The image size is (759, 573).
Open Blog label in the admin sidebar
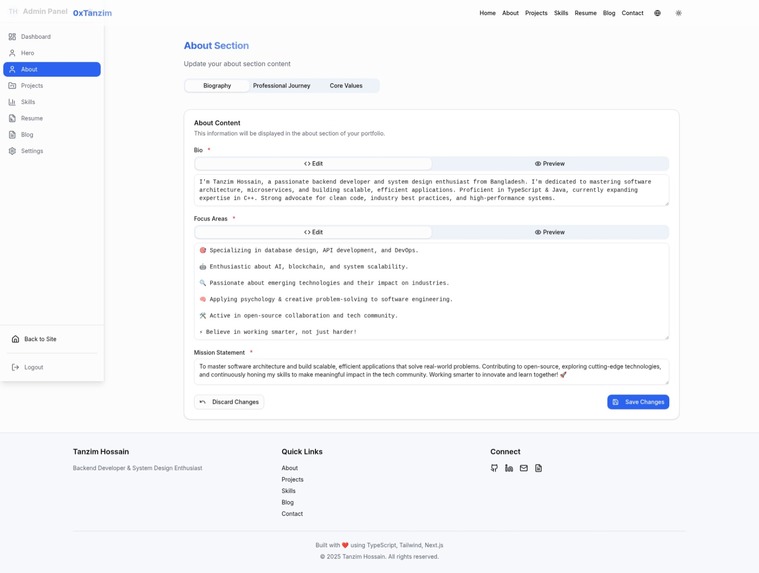point(27,135)
